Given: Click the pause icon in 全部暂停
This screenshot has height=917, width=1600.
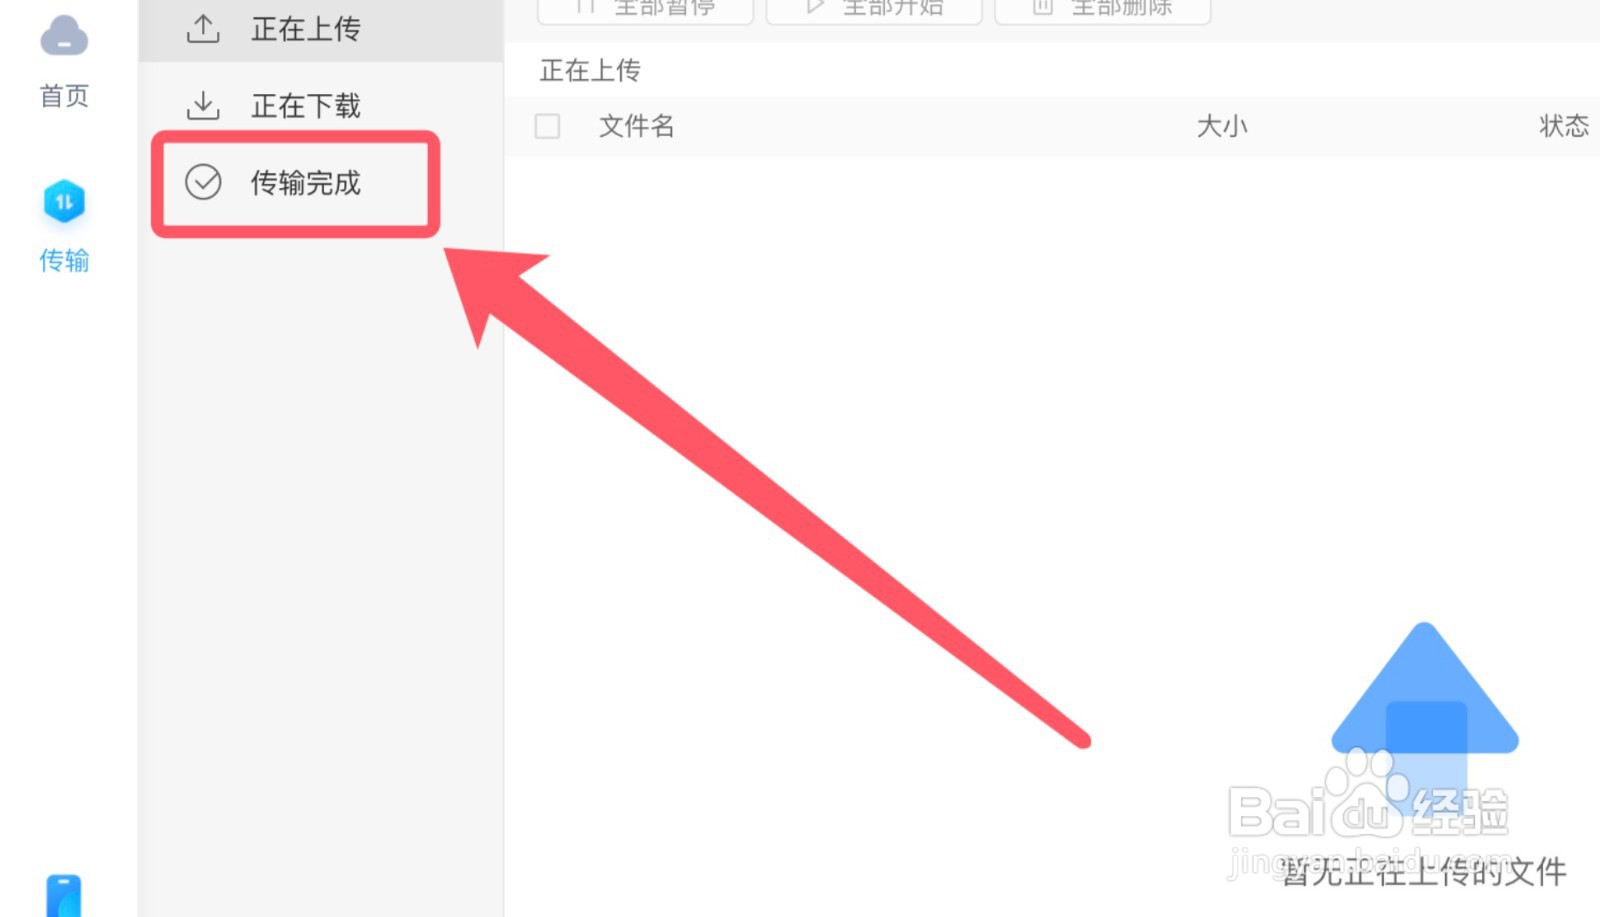Looking at the screenshot, I should [x=587, y=6].
